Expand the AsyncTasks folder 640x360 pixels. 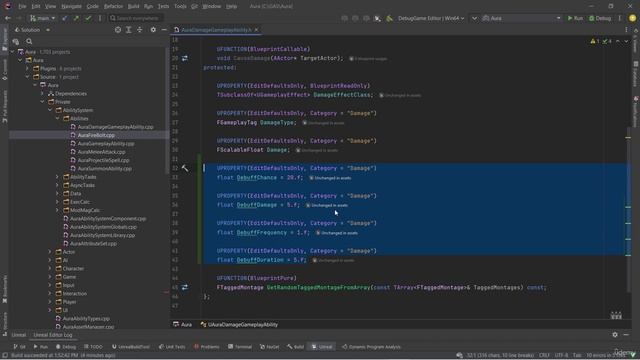(58, 185)
